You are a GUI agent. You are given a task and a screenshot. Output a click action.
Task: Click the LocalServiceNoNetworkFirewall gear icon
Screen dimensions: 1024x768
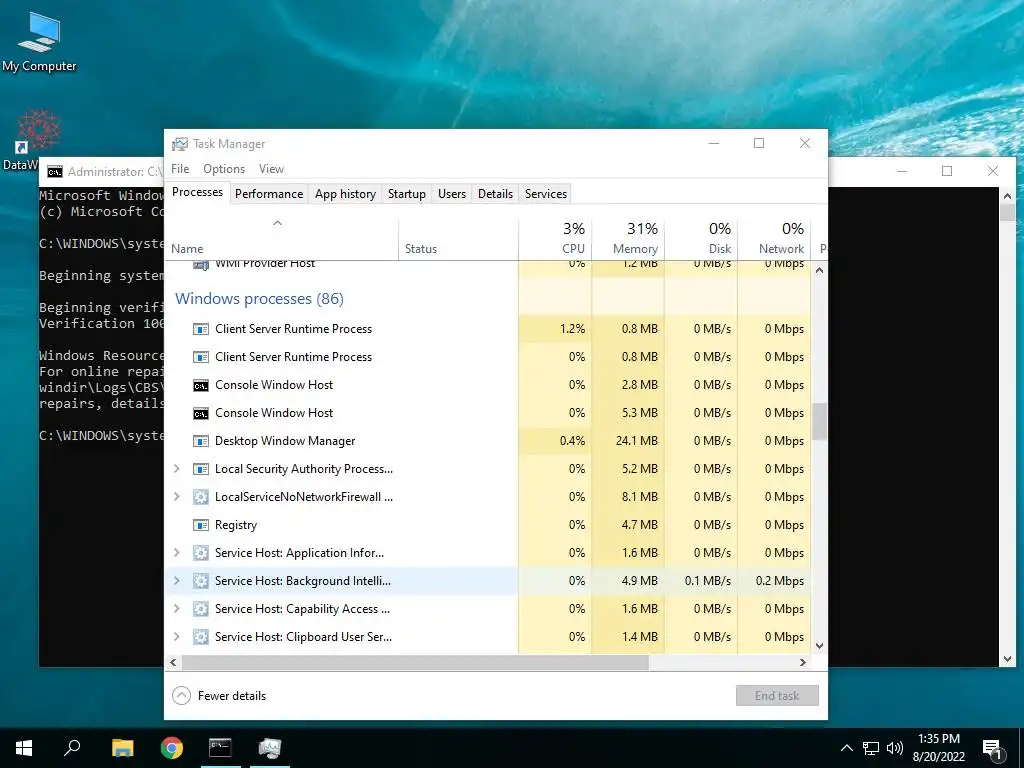click(x=200, y=497)
